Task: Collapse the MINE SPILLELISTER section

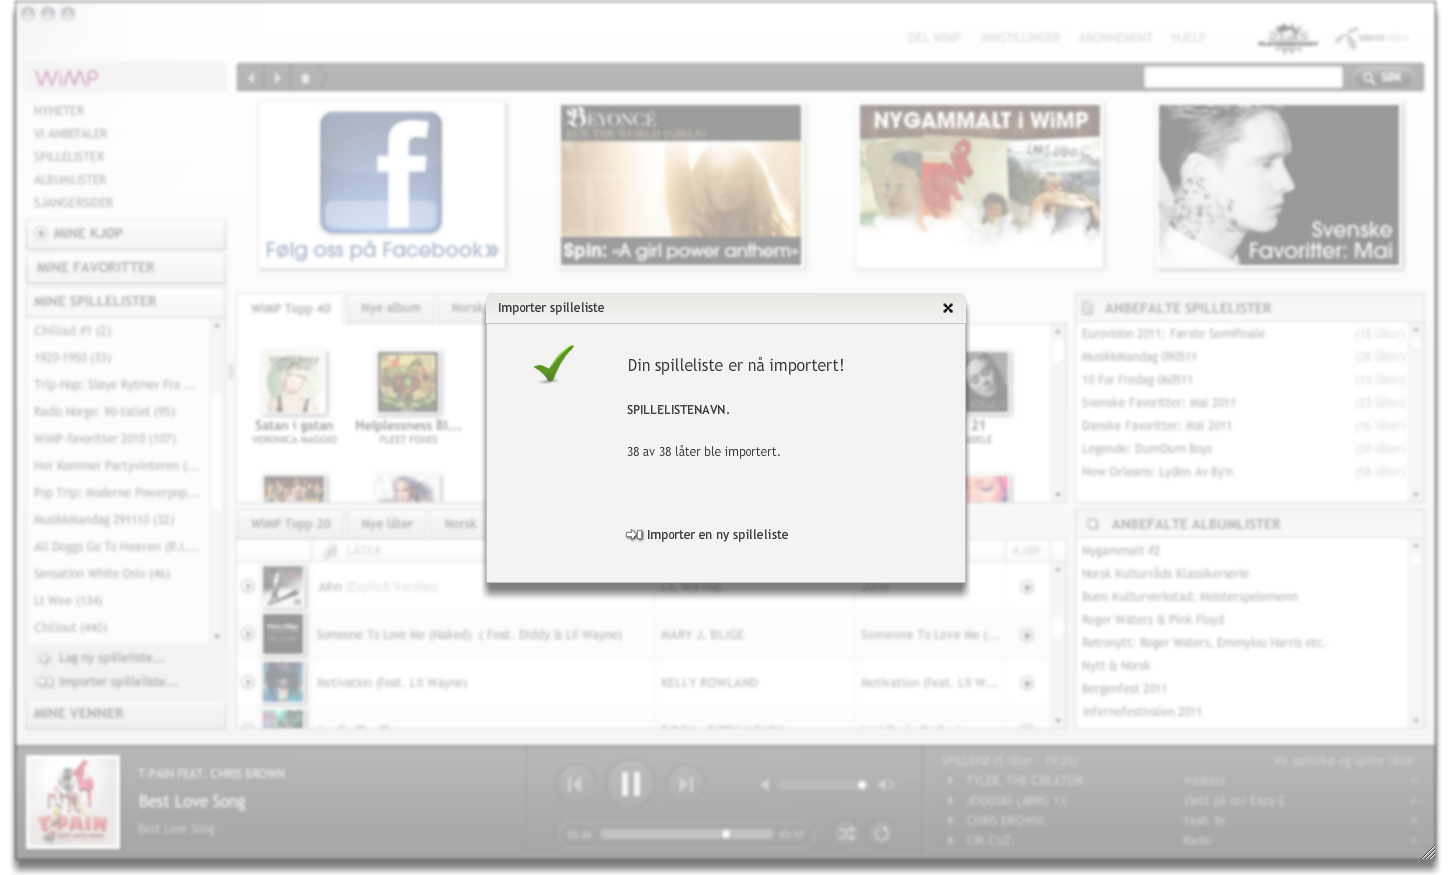Action: (125, 301)
